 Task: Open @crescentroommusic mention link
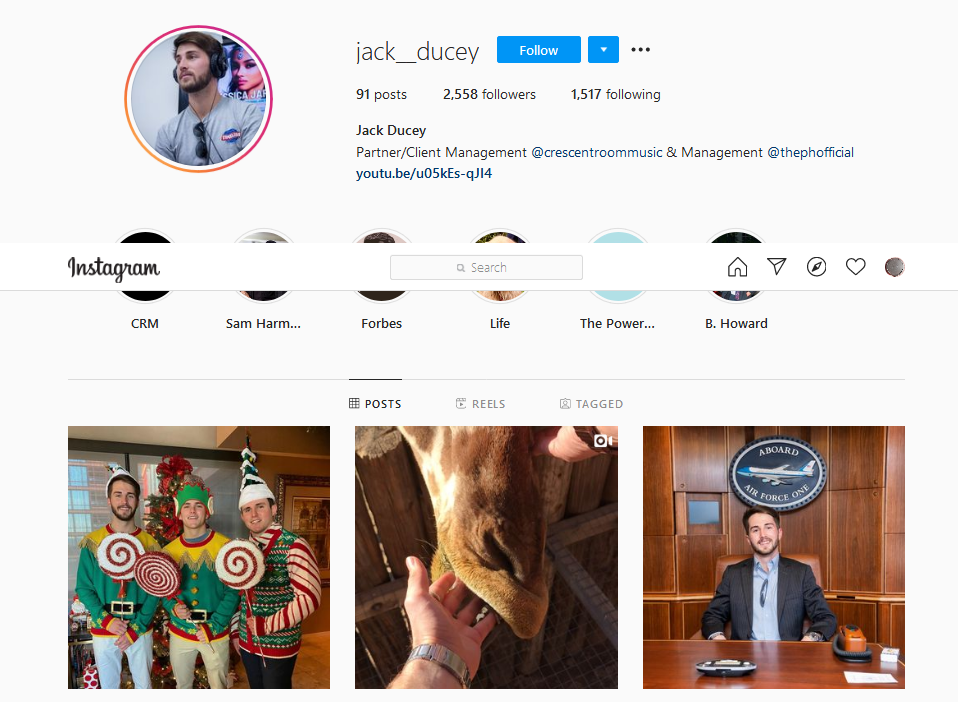pyautogui.click(x=596, y=152)
